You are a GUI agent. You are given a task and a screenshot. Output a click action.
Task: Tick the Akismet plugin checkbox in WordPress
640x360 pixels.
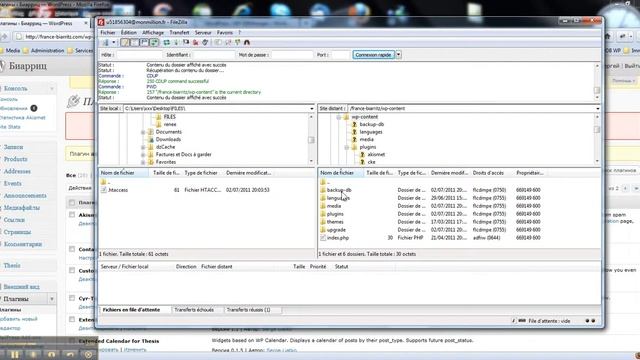pyautogui.click(x=72, y=215)
